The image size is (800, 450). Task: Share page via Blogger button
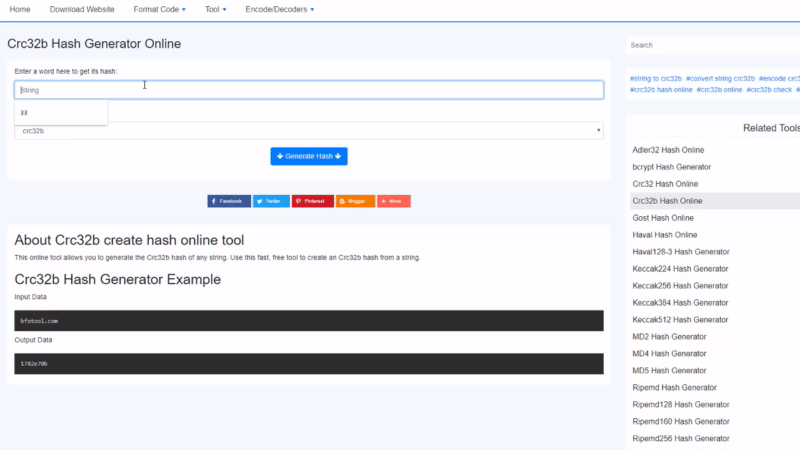(x=355, y=201)
